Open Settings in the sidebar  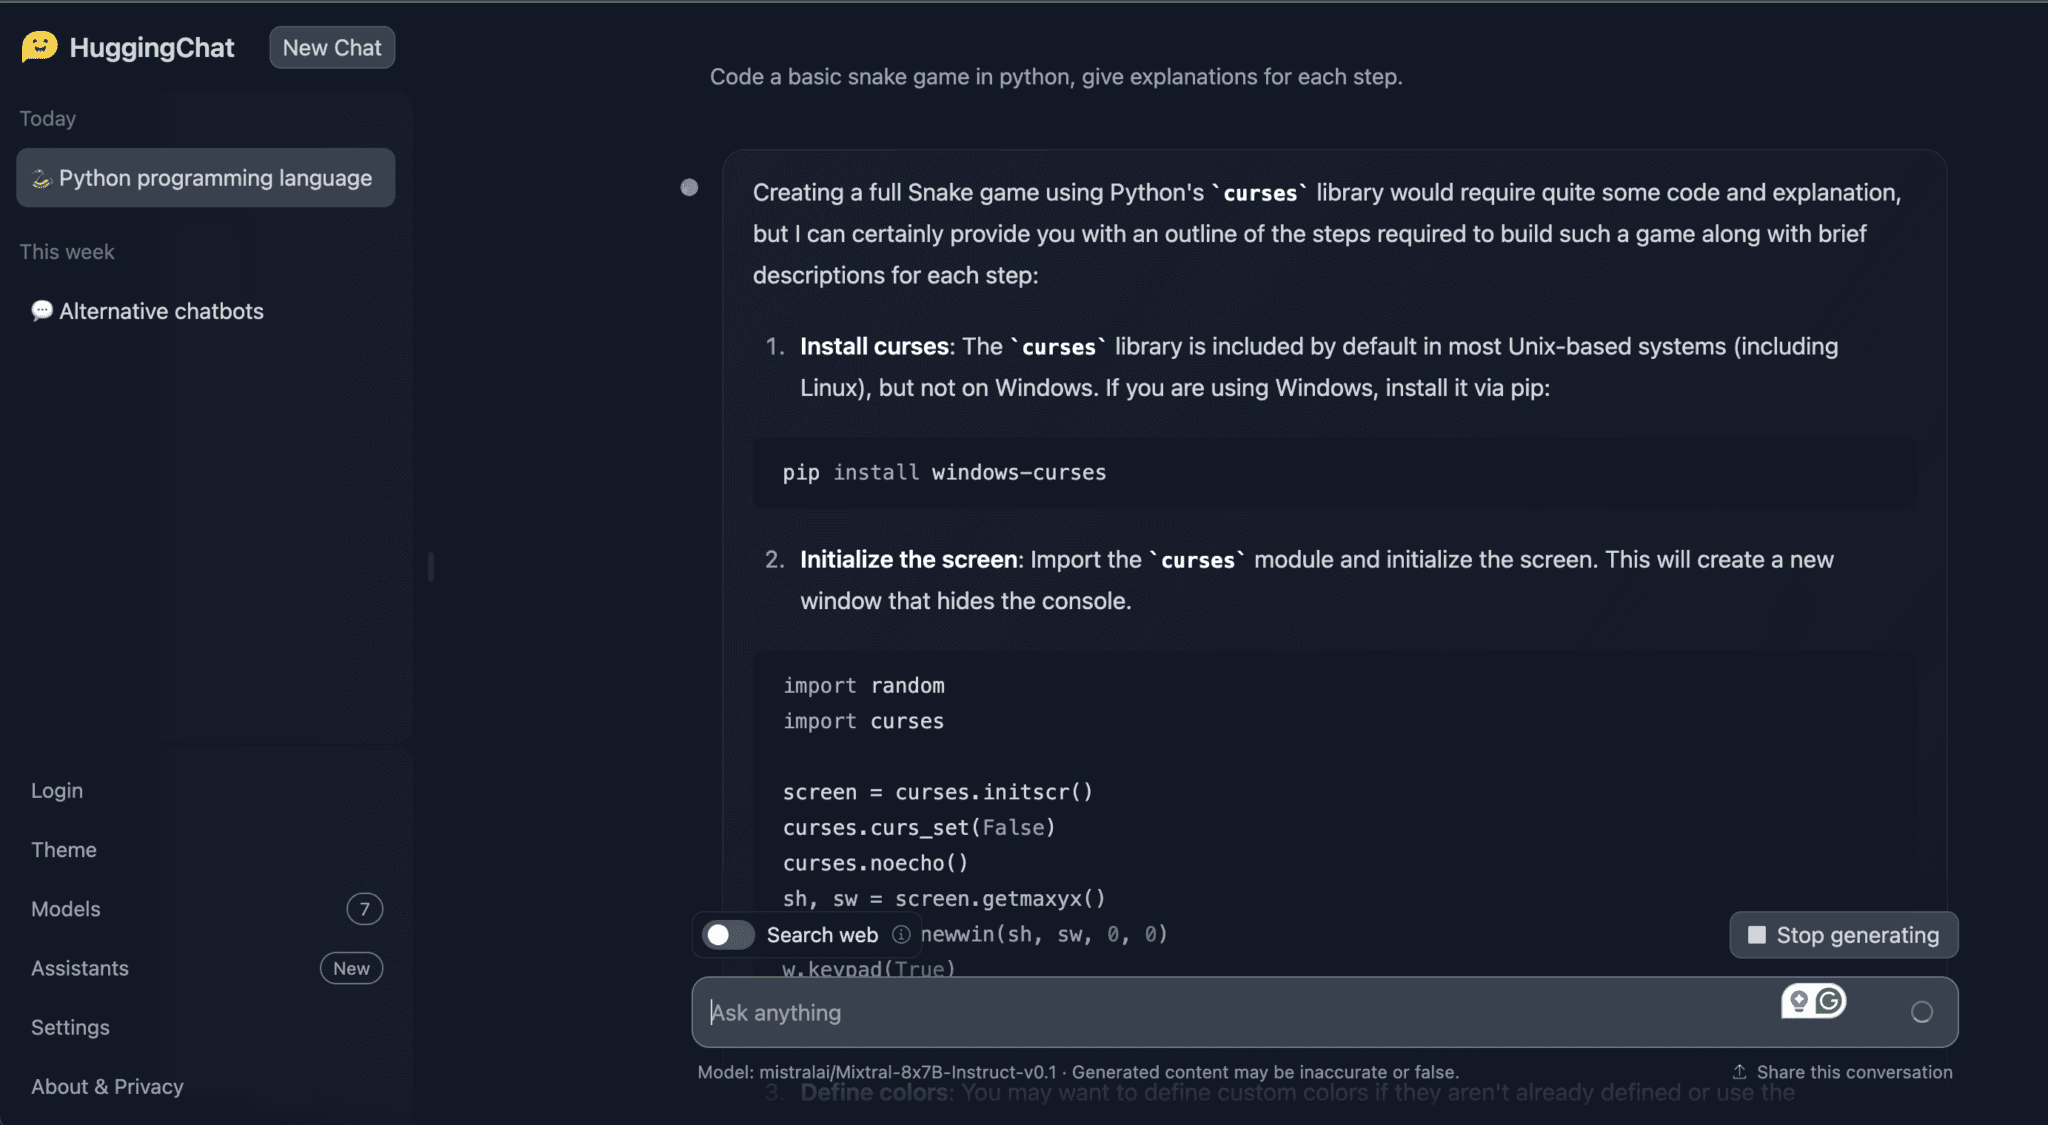[x=70, y=1027]
